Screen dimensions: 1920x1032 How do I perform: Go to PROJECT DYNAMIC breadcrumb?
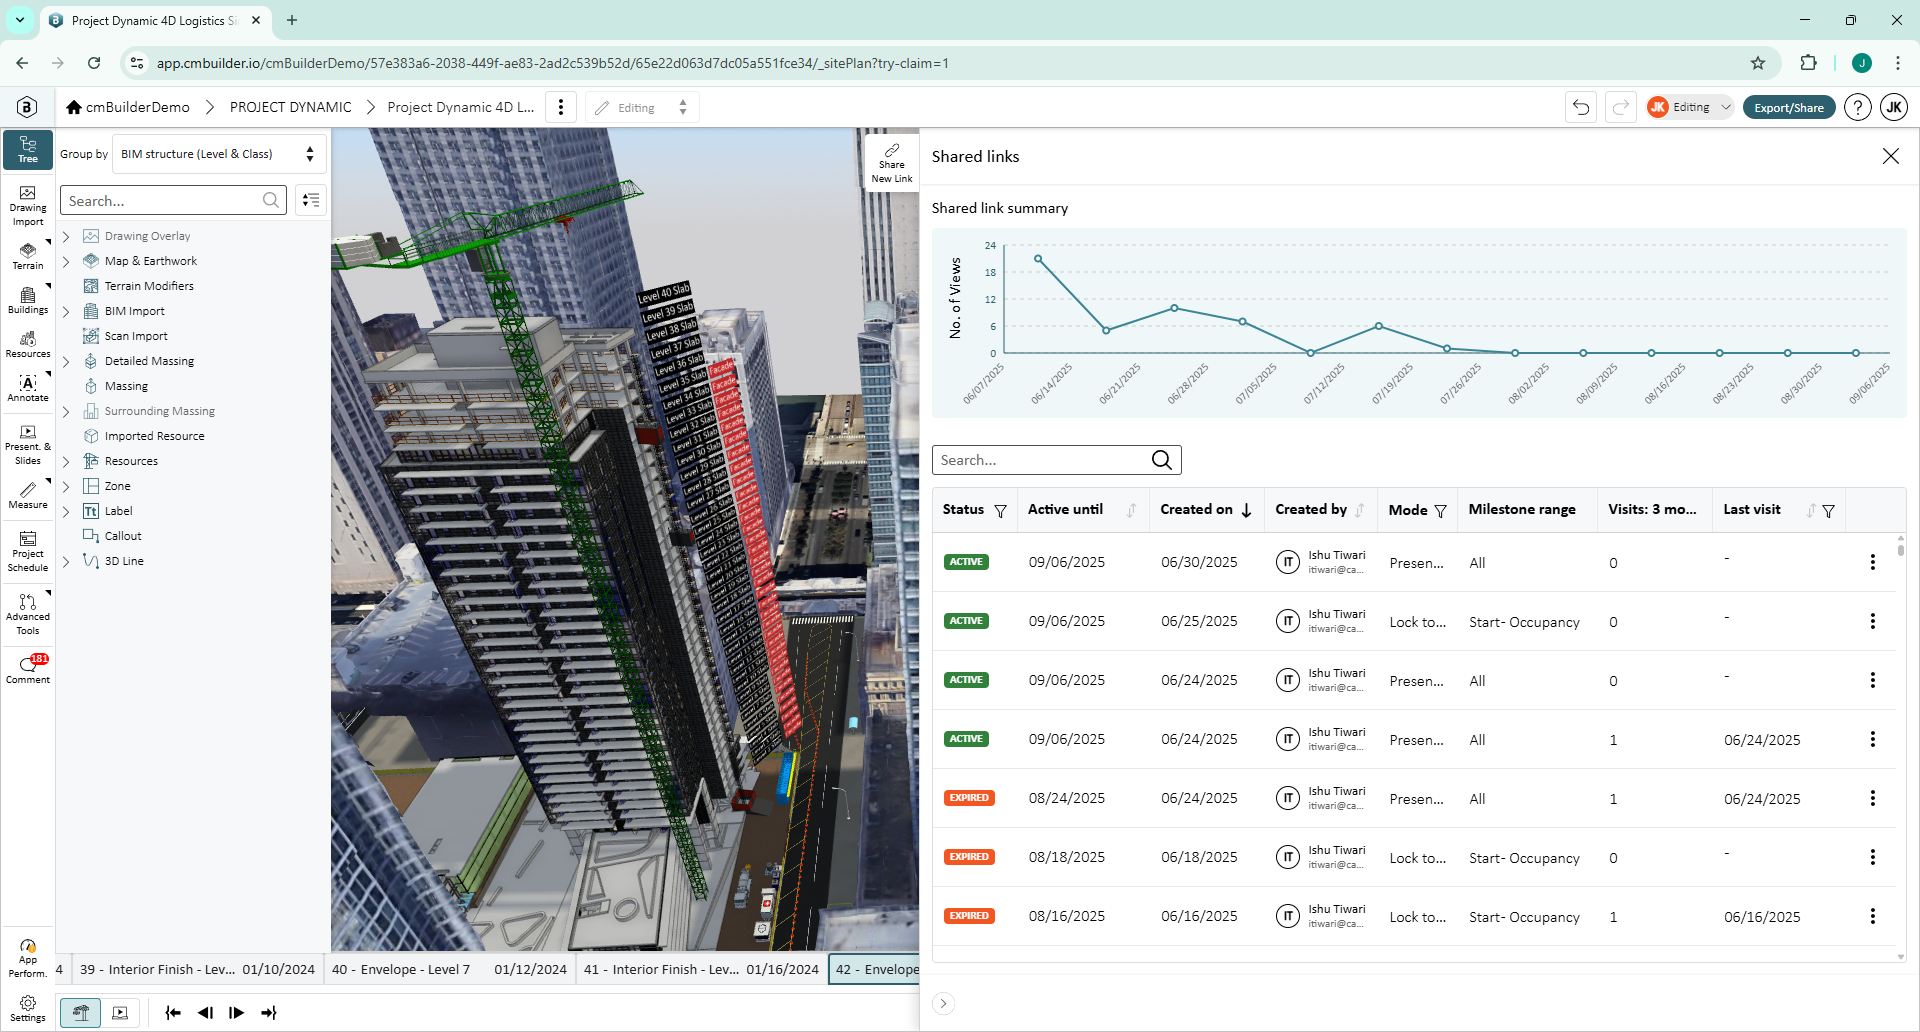pyautogui.click(x=291, y=107)
